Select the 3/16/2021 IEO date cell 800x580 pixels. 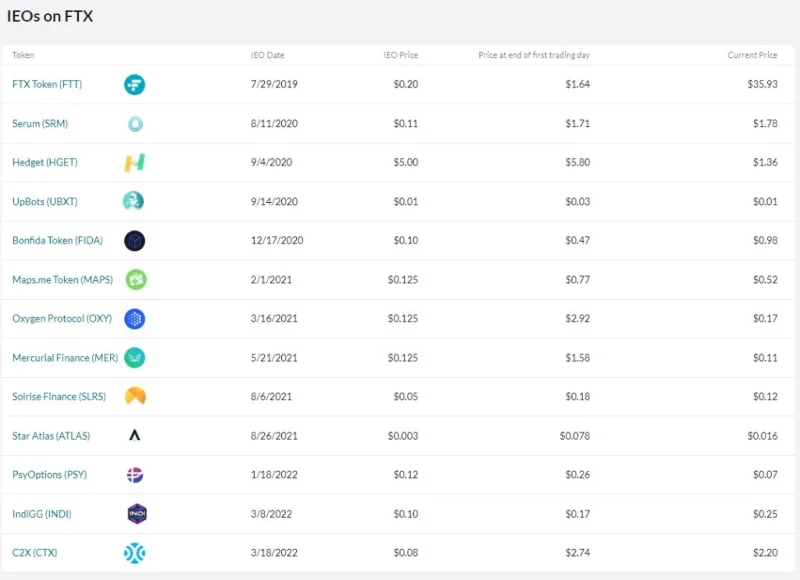pyautogui.click(x=274, y=318)
